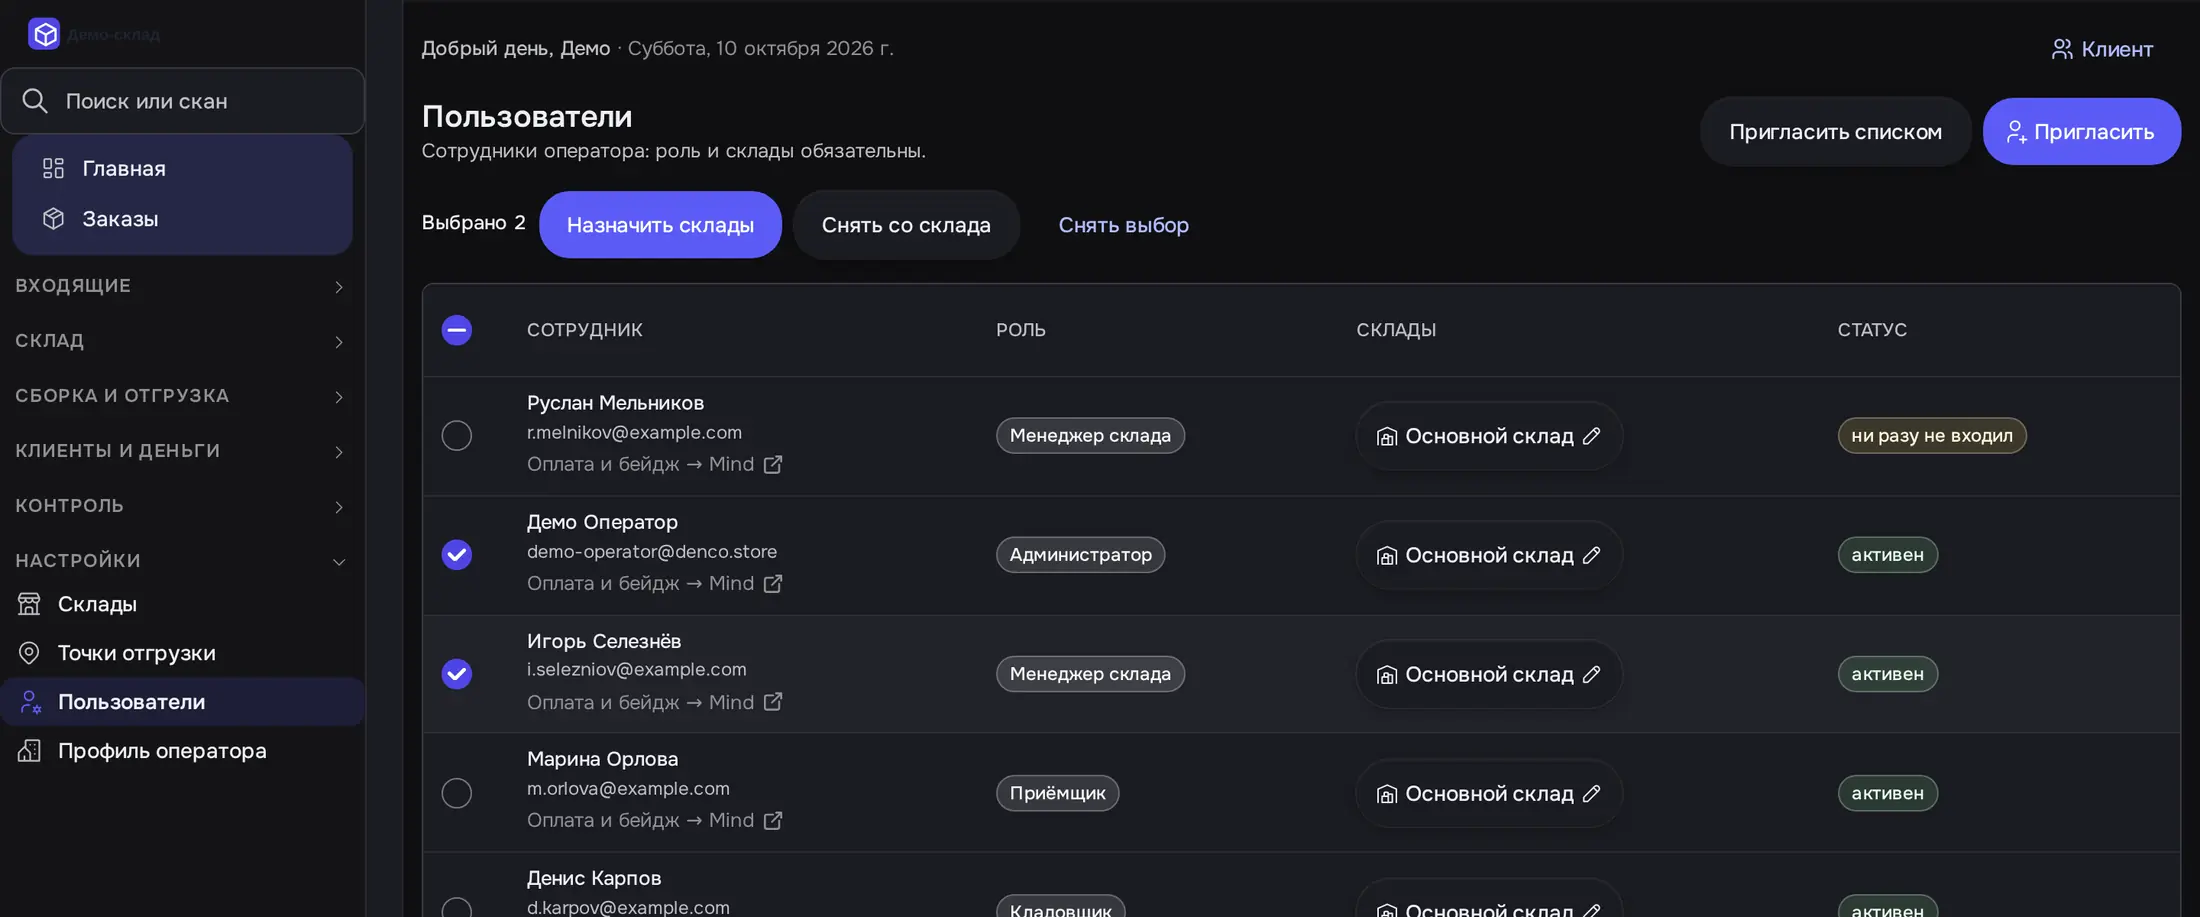Select Денис Карпов row checkbox
The width and height of the screenshot is (2200, 917).
[x=457, y=906]
